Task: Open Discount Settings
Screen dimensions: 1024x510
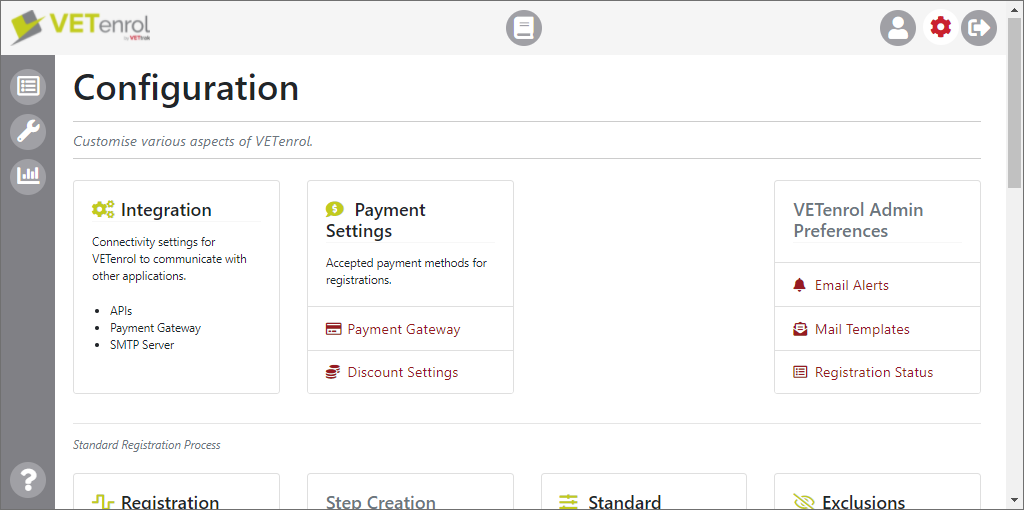Action: pyautogui.click(x=402, y=372)
